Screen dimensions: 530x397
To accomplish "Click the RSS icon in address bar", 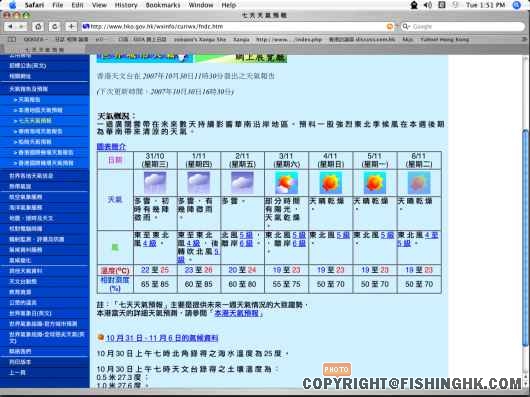I will point(390,26).
